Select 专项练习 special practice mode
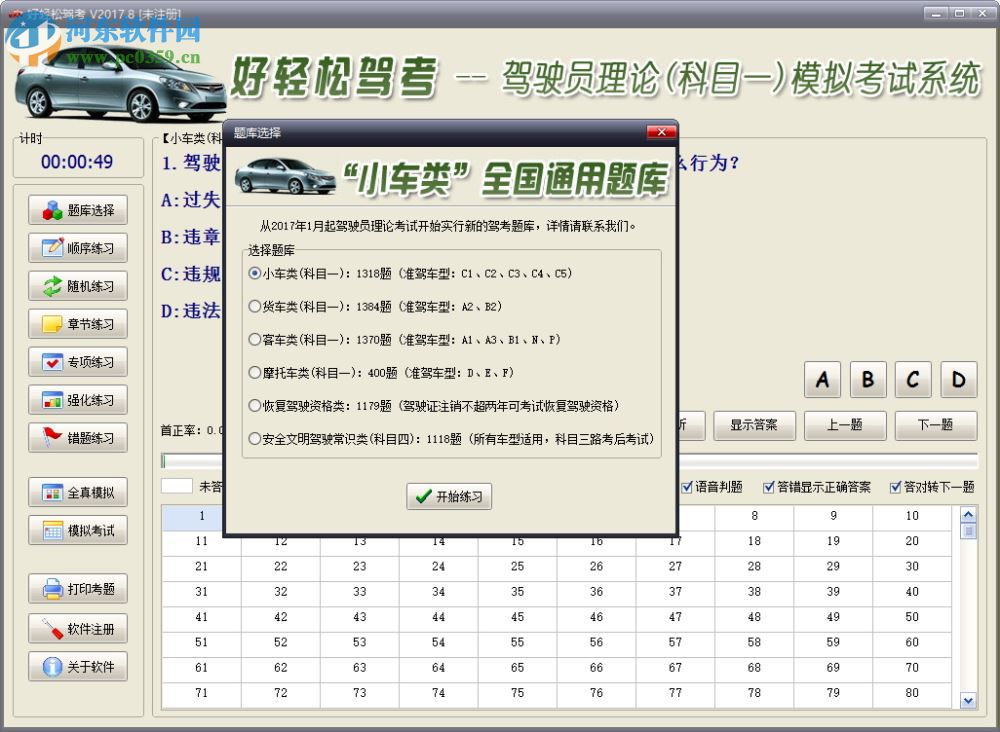1000x732 pixels. [77, 362]
